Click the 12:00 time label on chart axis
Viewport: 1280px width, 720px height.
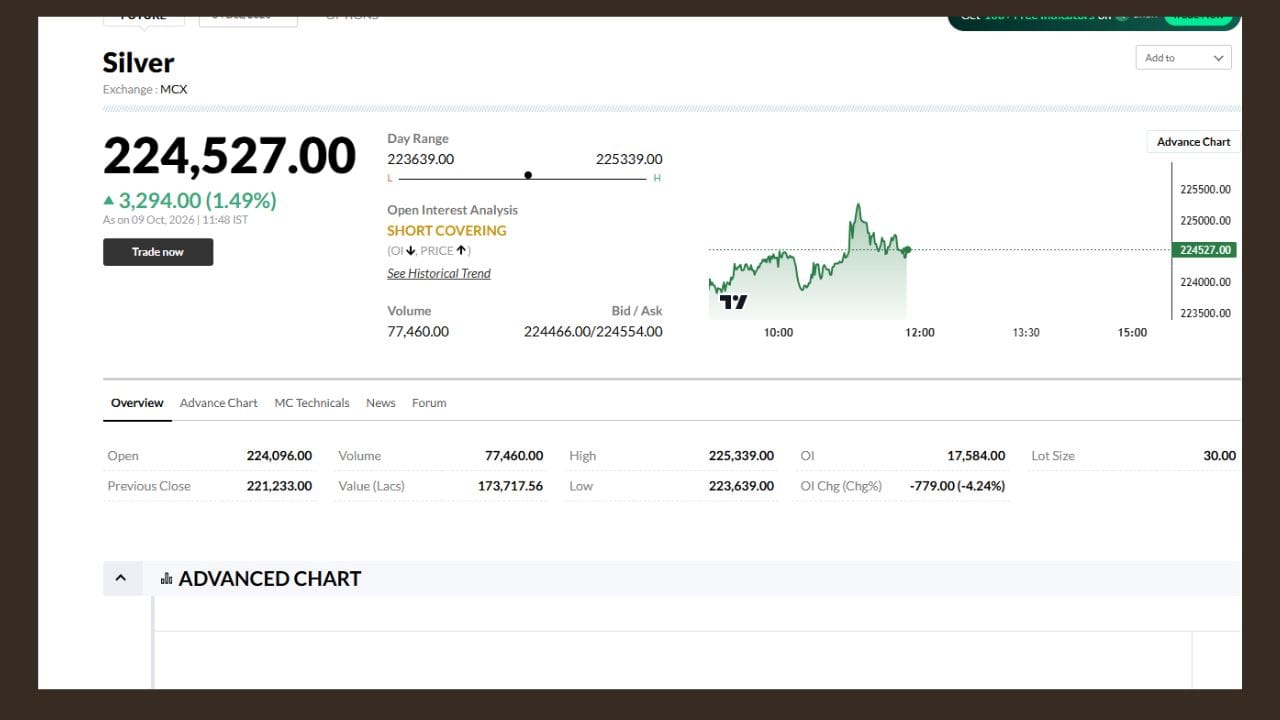click(920, 333)
